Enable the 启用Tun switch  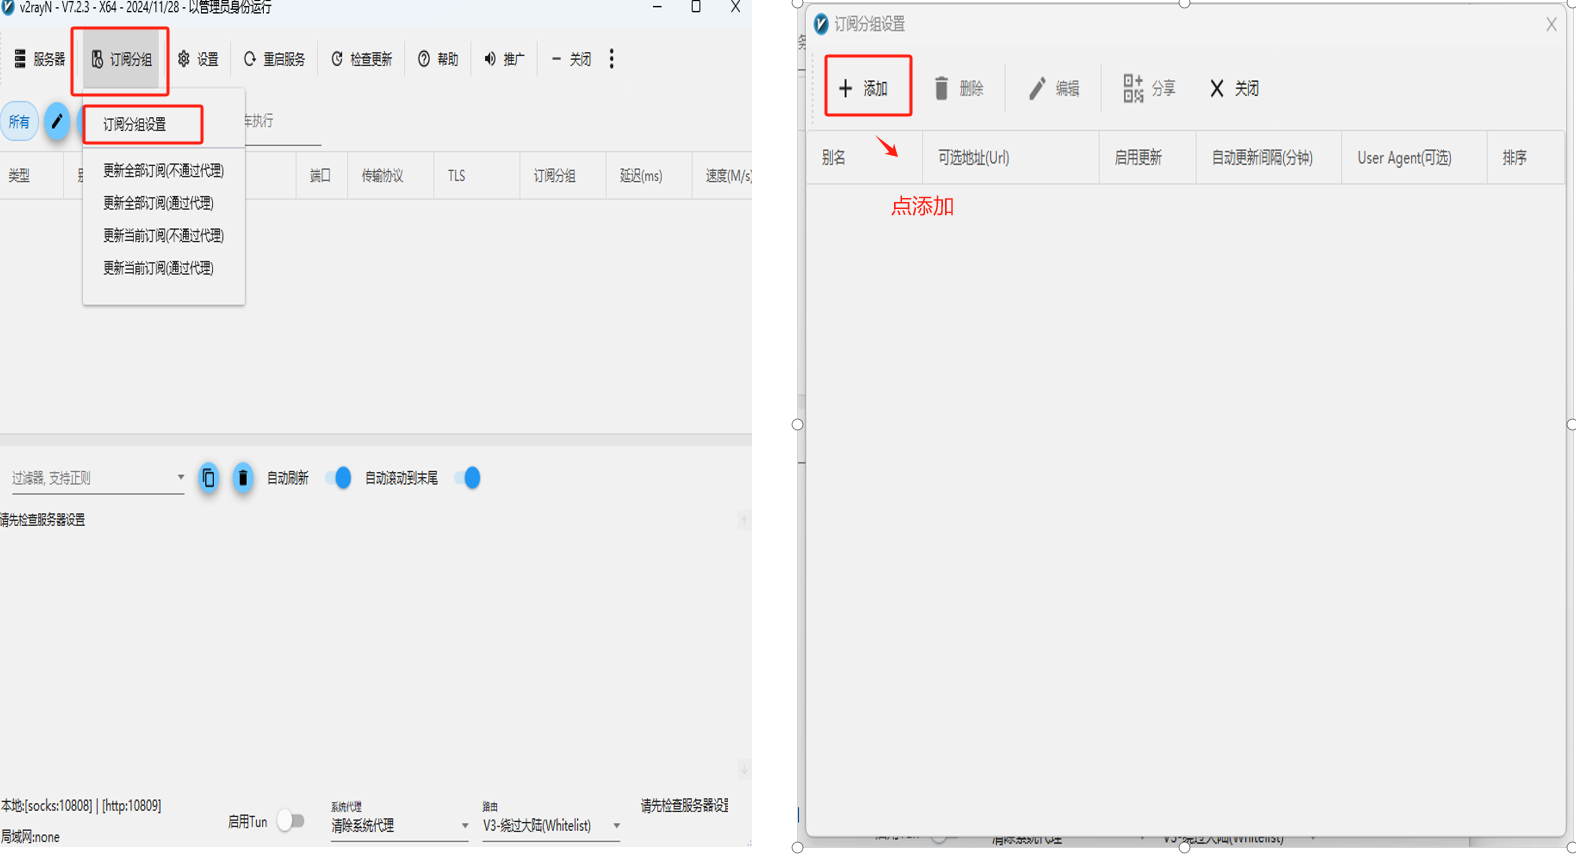[290, 821]
